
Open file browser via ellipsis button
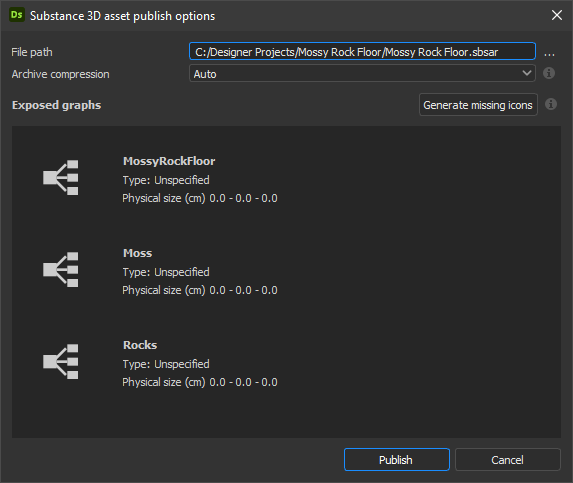pyautogui.click(x=549, y=54)
